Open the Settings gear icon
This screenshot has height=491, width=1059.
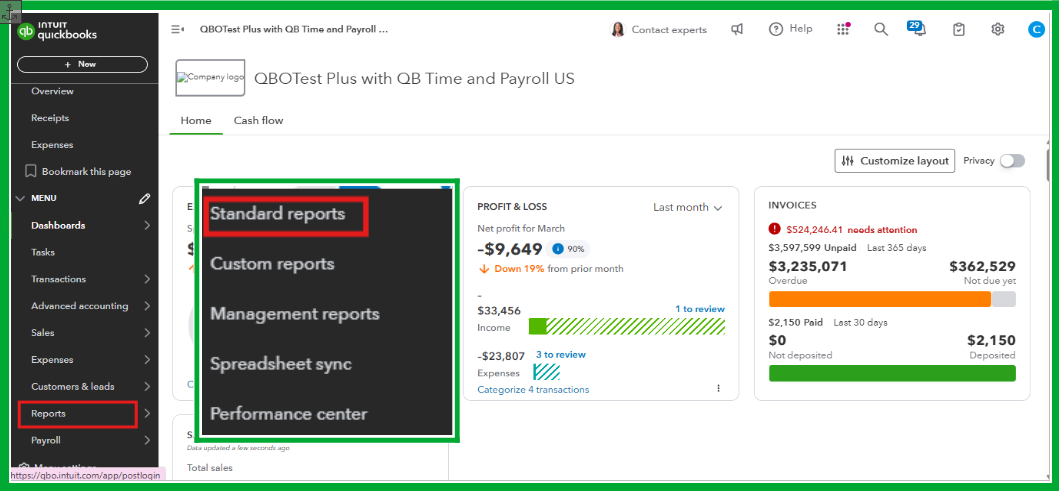coord(998,29)
